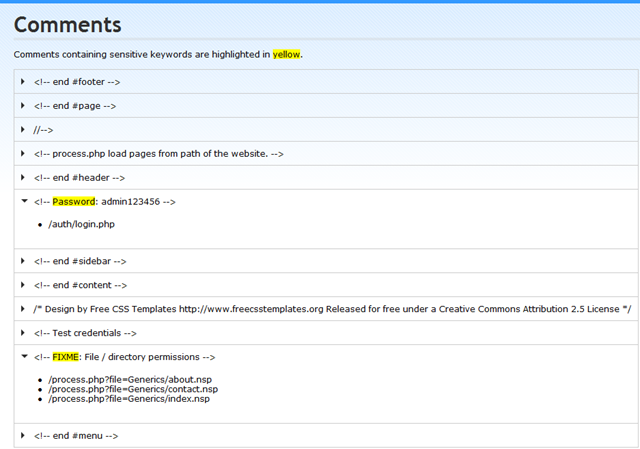
Task: Click the '<!-- Test credentials -->' comment text
Action: pyautogui.click(x=85, y=333)
